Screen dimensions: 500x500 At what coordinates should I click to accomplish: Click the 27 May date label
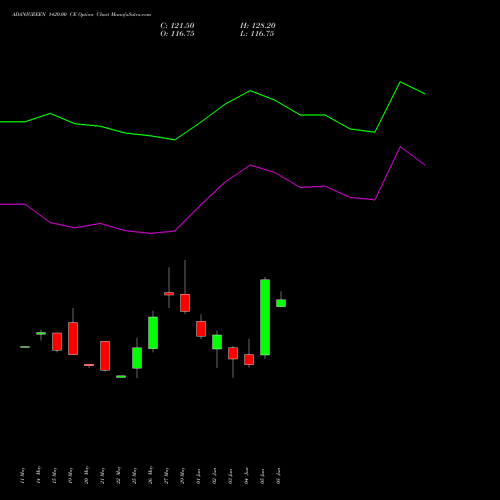166,475
